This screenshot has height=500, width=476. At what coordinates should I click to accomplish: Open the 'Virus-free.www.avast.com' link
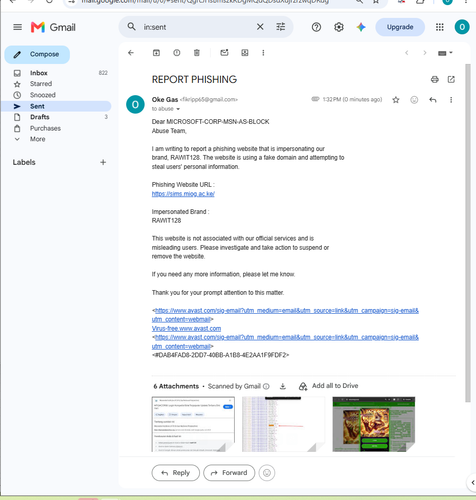pyautogui.click(x=186, y=328)
